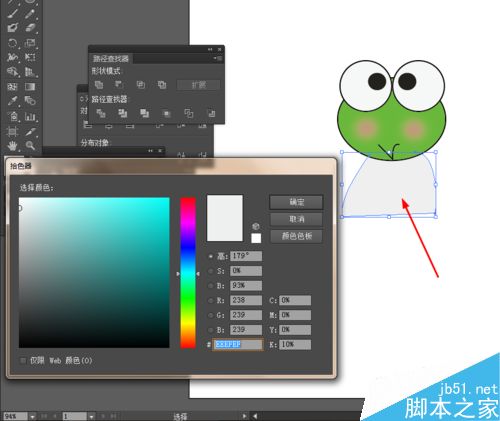Select the Gradient tool
This screenshot has height=421, width=500.
point(30,87)
